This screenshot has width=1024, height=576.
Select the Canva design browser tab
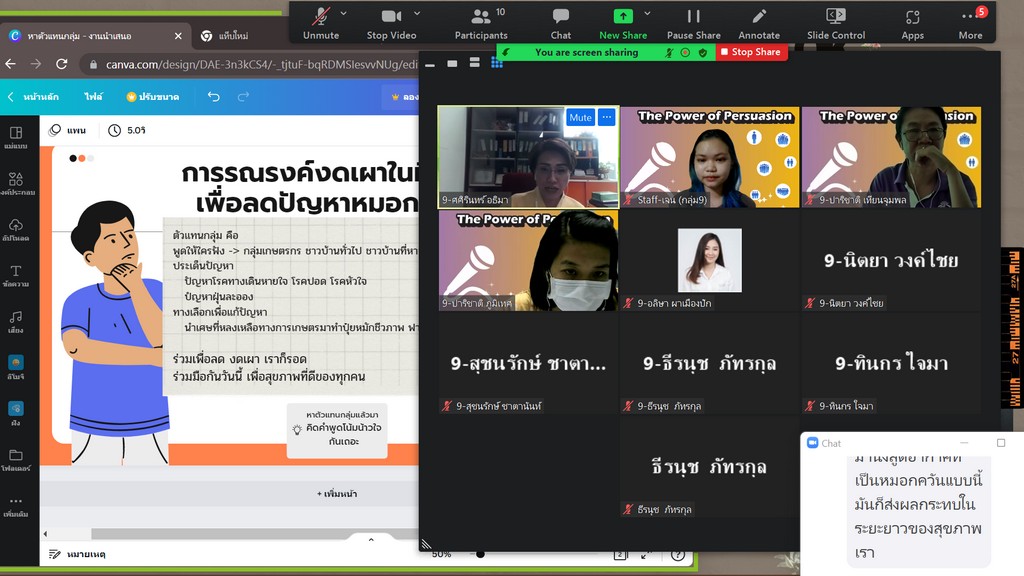(x=95, y=36)
